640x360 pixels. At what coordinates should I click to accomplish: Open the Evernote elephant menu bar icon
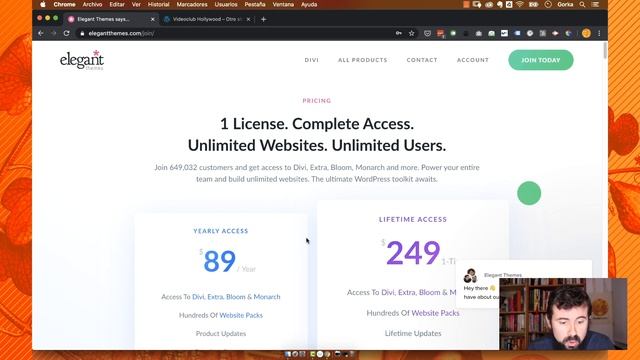(x=500, y=4)
